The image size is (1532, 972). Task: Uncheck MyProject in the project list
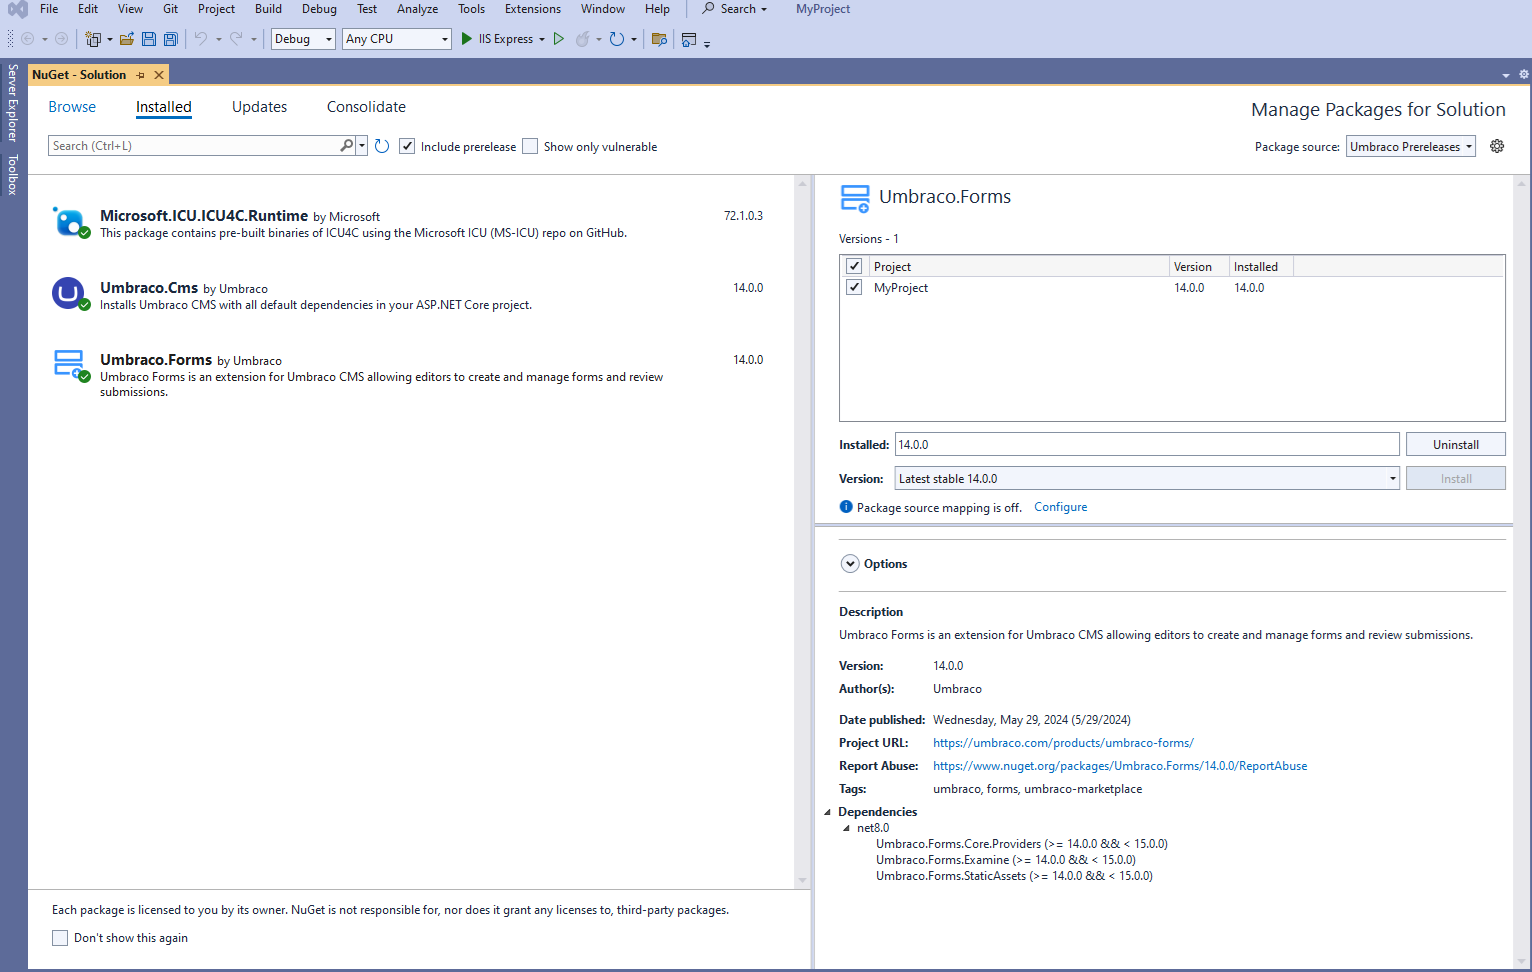point(854,287)
